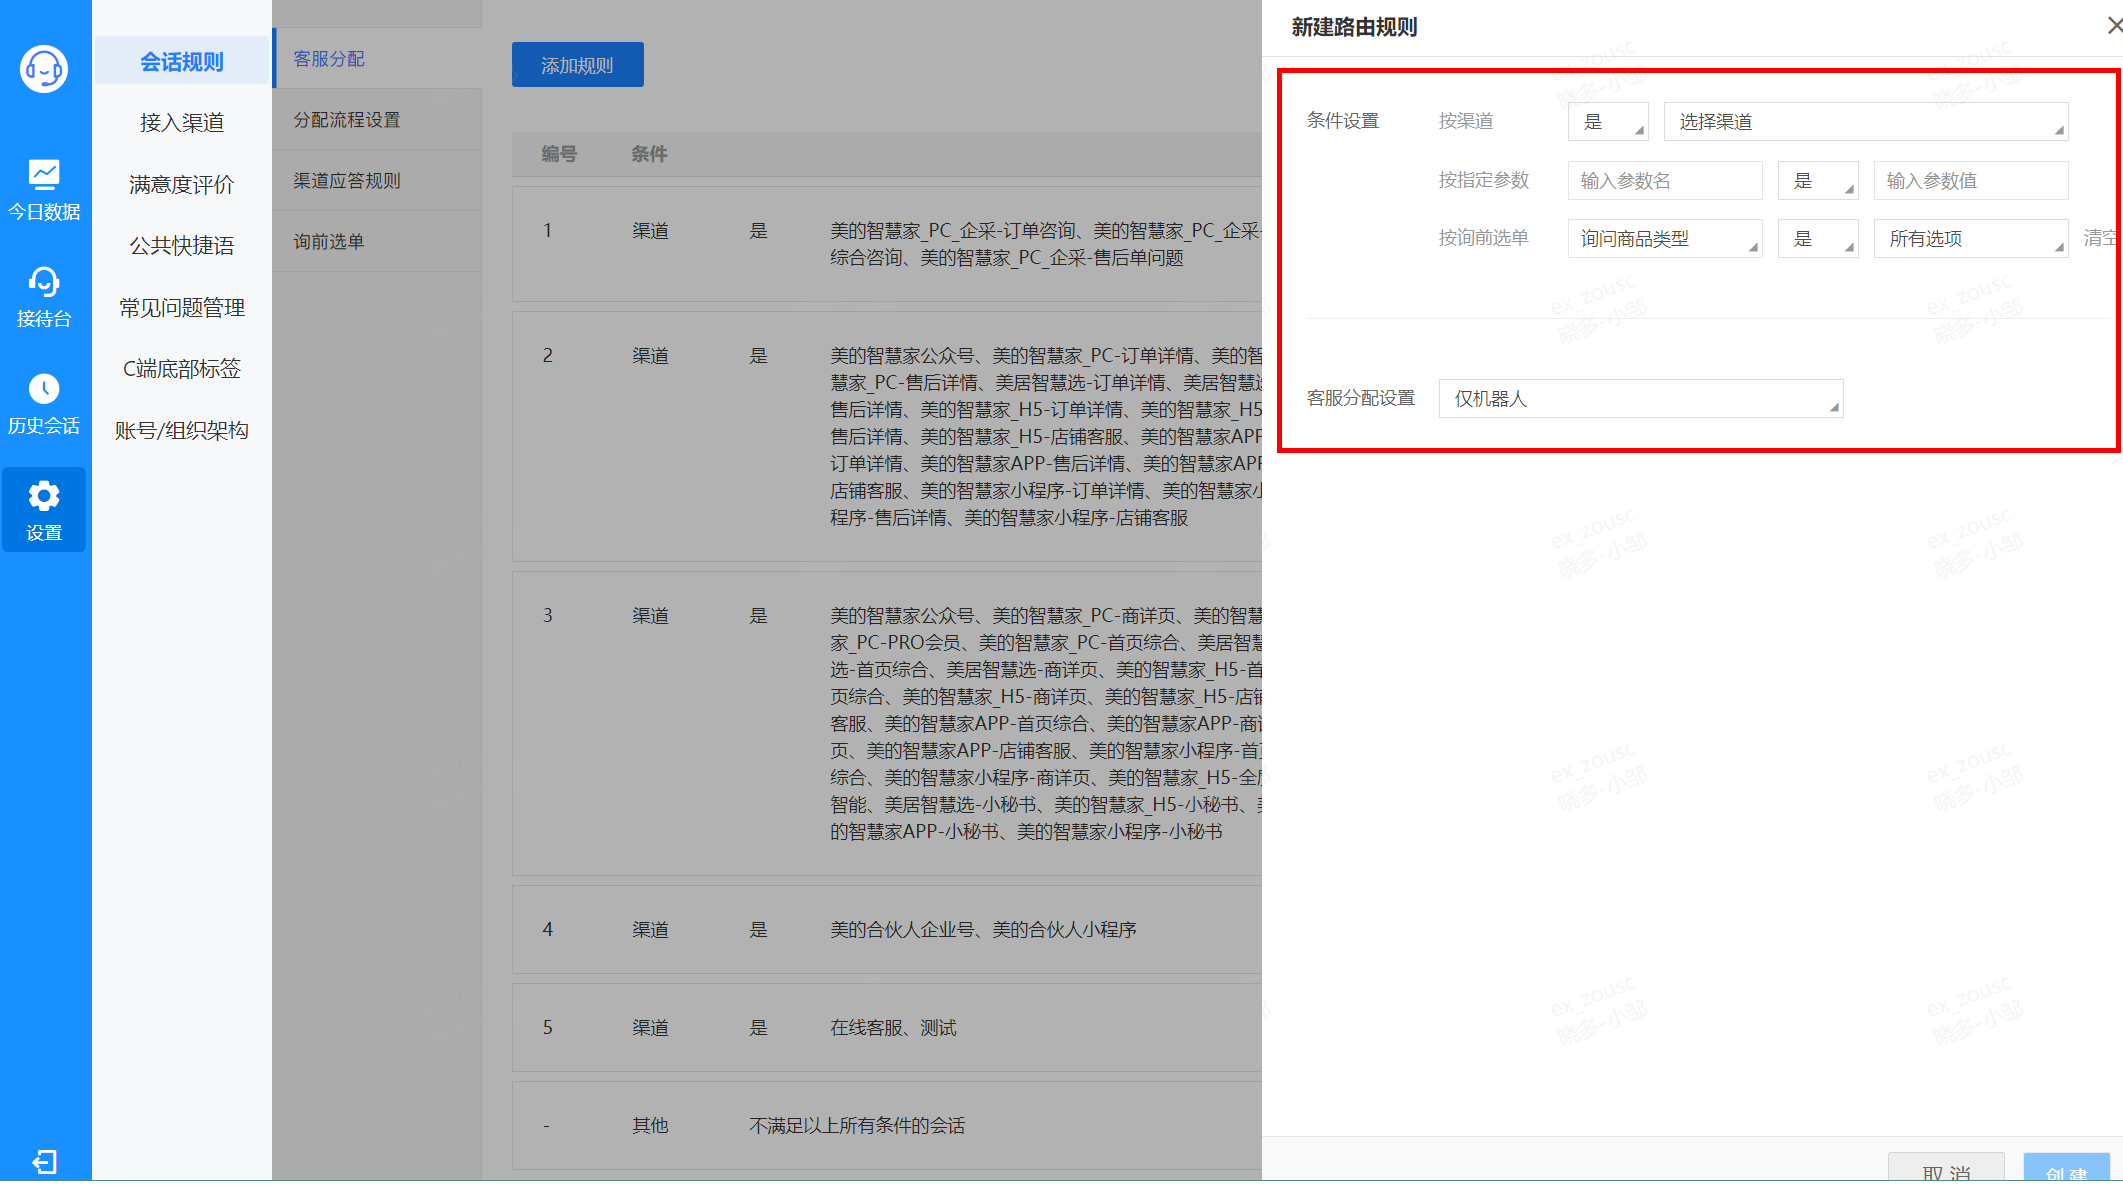Click the 客服分配设置 label

[1361, 398]
